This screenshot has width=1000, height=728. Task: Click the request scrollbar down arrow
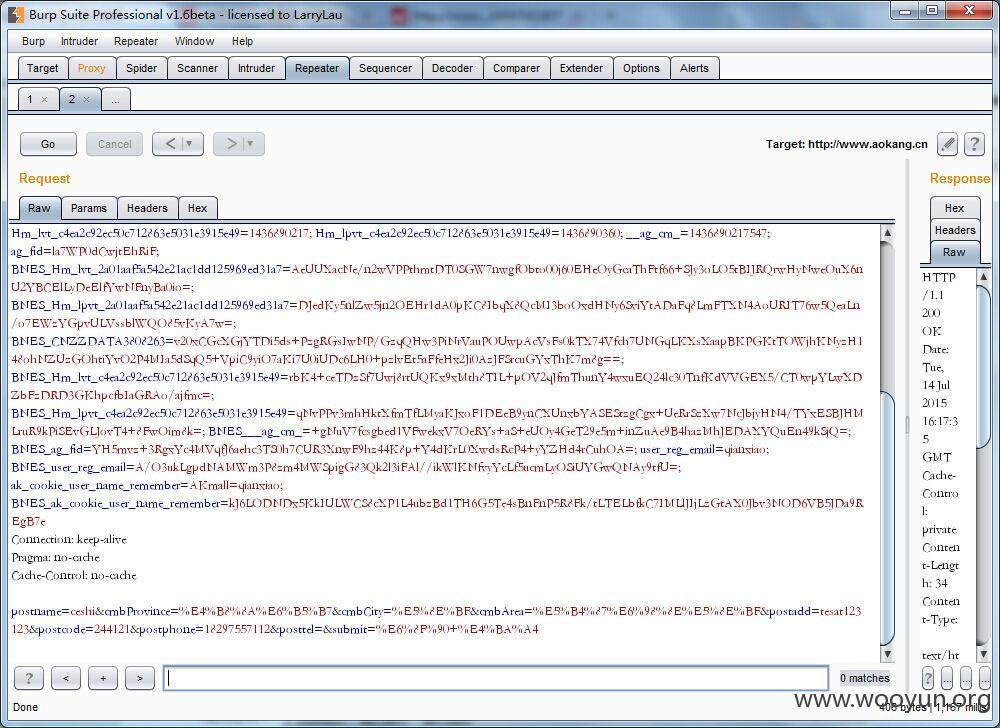point(887,654)
